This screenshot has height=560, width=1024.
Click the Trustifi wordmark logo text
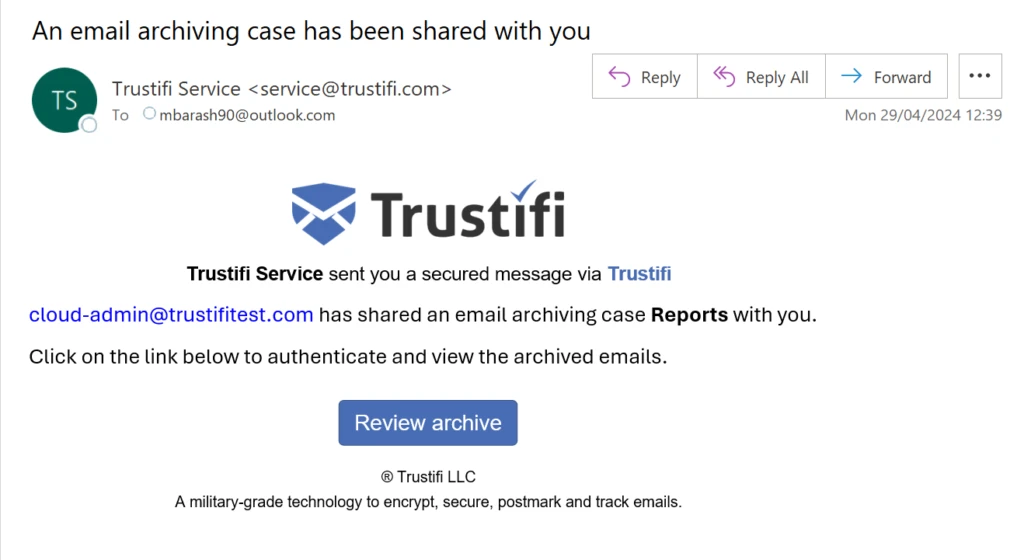point(468,210)
